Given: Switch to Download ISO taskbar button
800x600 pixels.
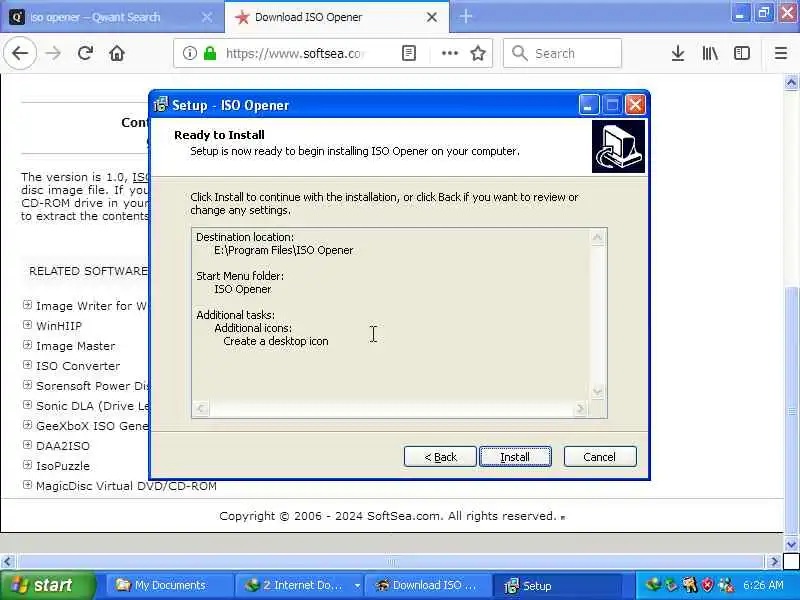Looking at the screenshot, I should (x=428, y=585).
